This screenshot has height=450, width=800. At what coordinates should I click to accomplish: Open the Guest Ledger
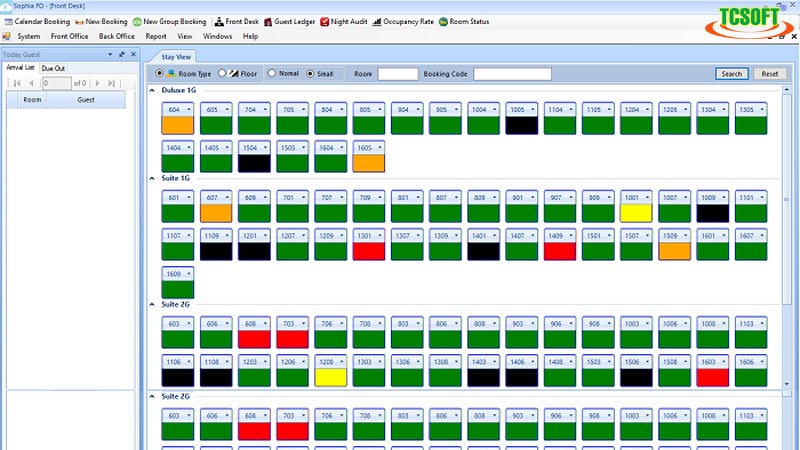[x=290, y=21]
